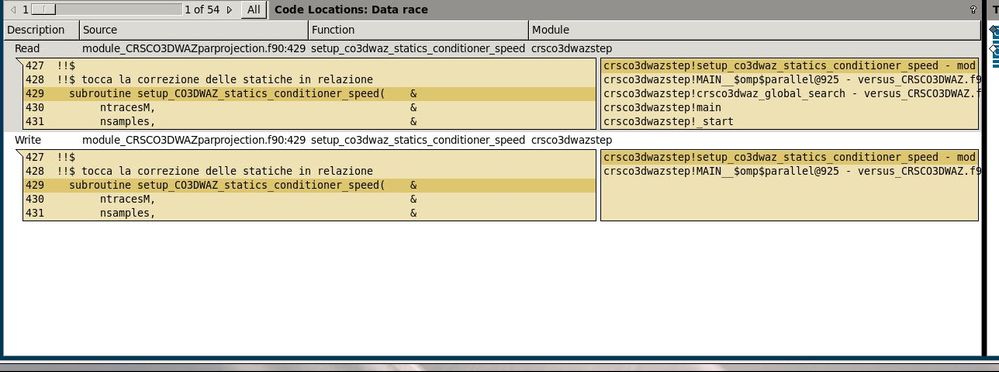
Task: Click the 'Code Locations: Data race' title
Action: tap(351, 10)
